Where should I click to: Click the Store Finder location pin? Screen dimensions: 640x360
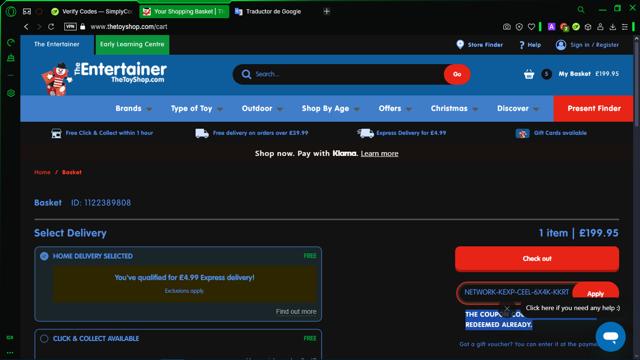(x=460, y=44)
